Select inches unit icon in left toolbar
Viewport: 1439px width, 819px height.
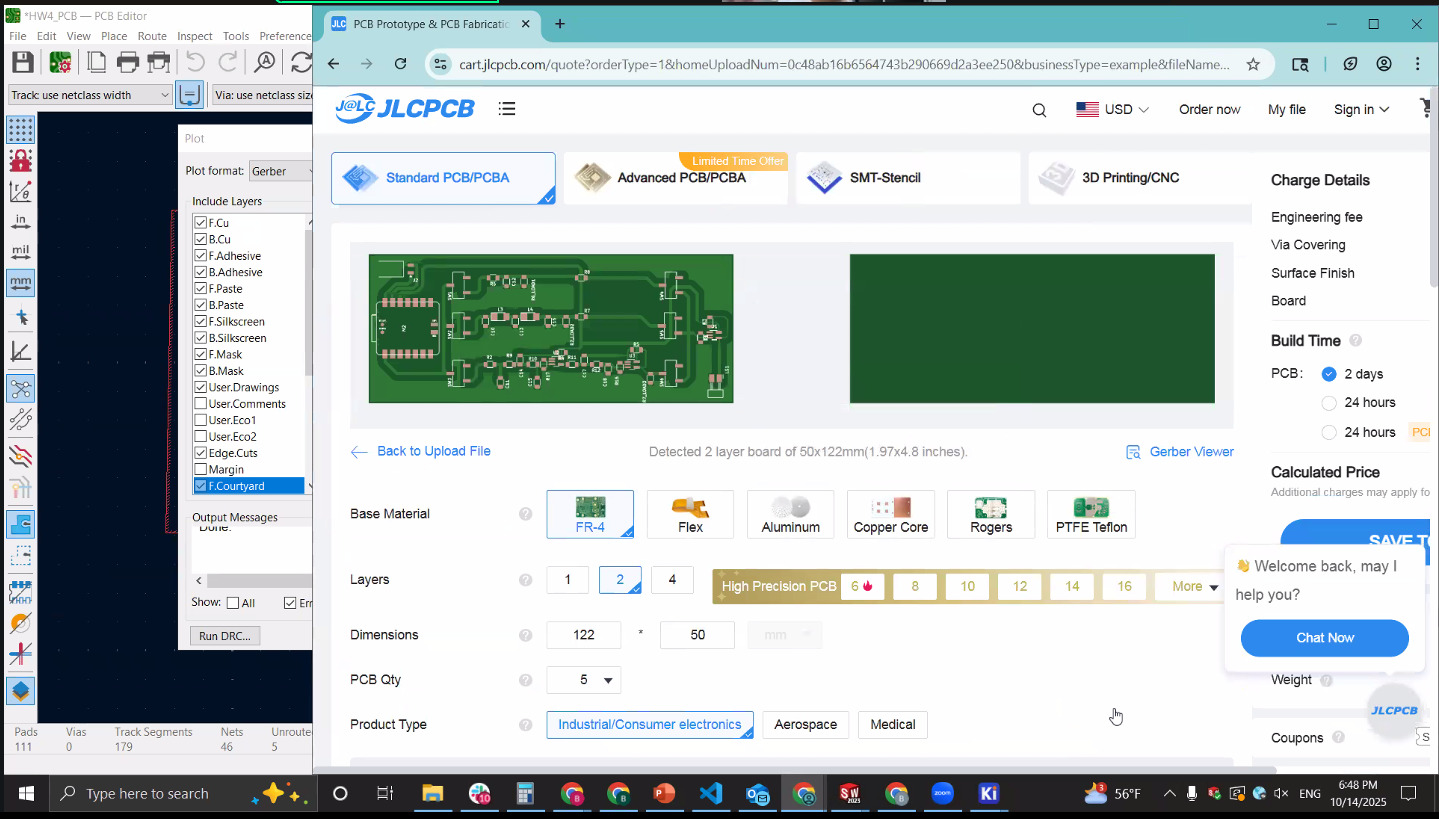click(x=20, y=221)
